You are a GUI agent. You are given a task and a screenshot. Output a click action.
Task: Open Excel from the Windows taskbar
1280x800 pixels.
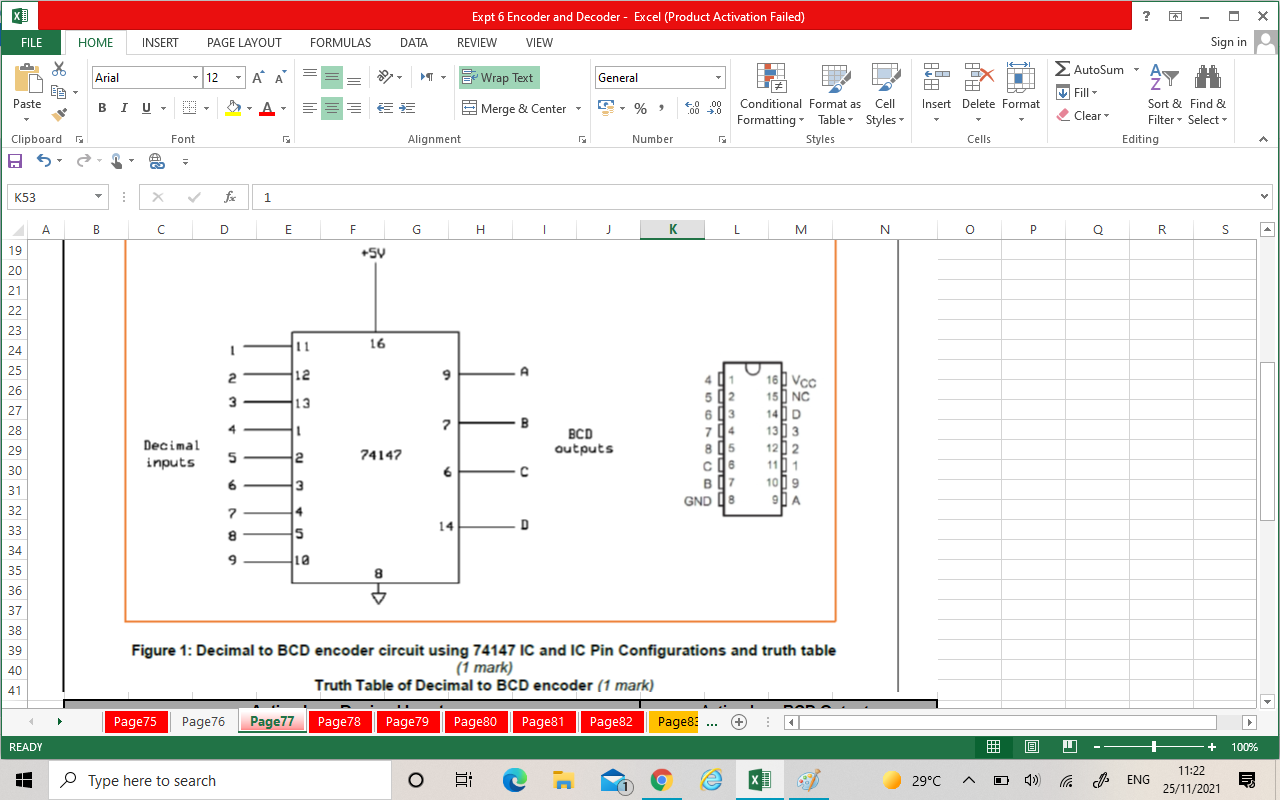759,780
